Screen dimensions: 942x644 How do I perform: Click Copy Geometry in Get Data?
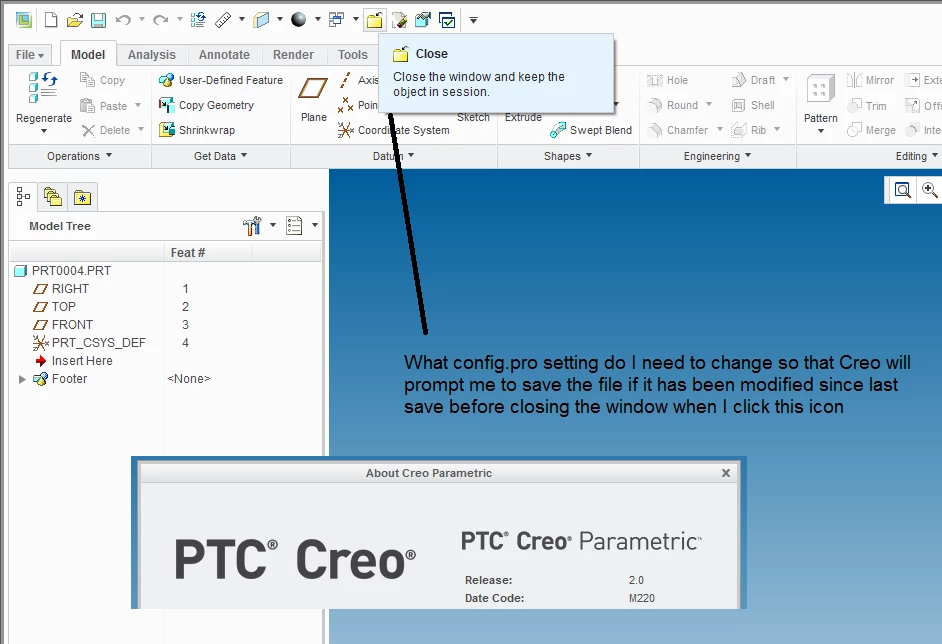(x=206, y=105)
